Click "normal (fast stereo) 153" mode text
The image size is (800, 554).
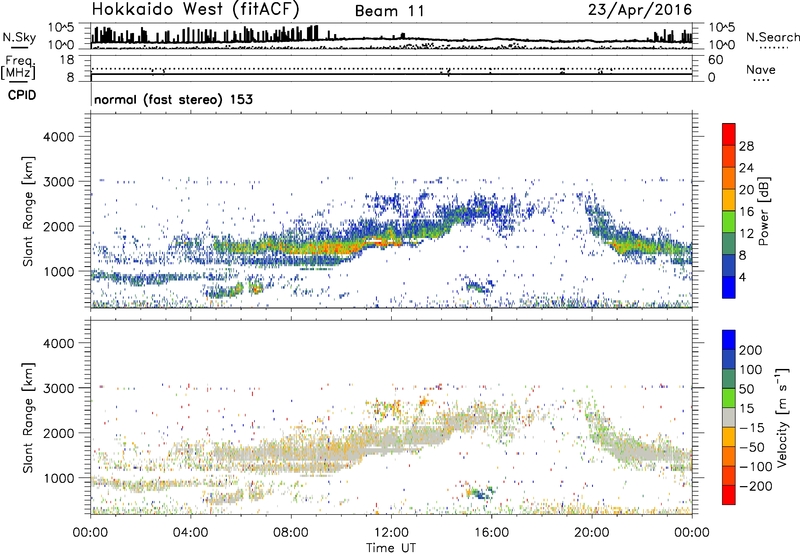pyautogui.click(x=173, y=99)
